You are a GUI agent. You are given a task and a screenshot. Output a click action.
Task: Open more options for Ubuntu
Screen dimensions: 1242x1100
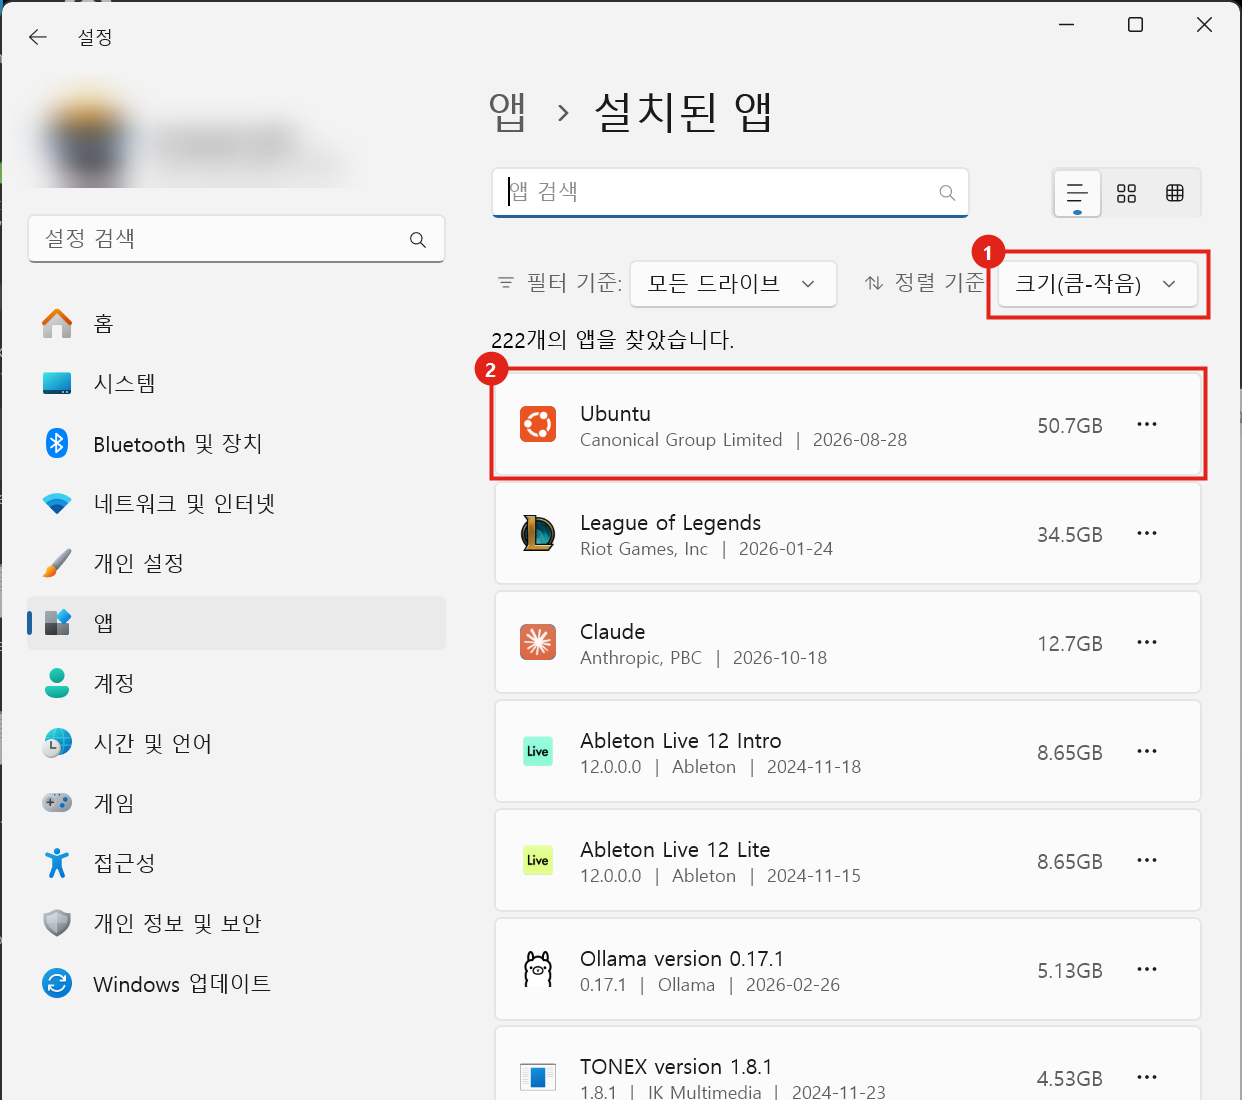point(1147,424)
